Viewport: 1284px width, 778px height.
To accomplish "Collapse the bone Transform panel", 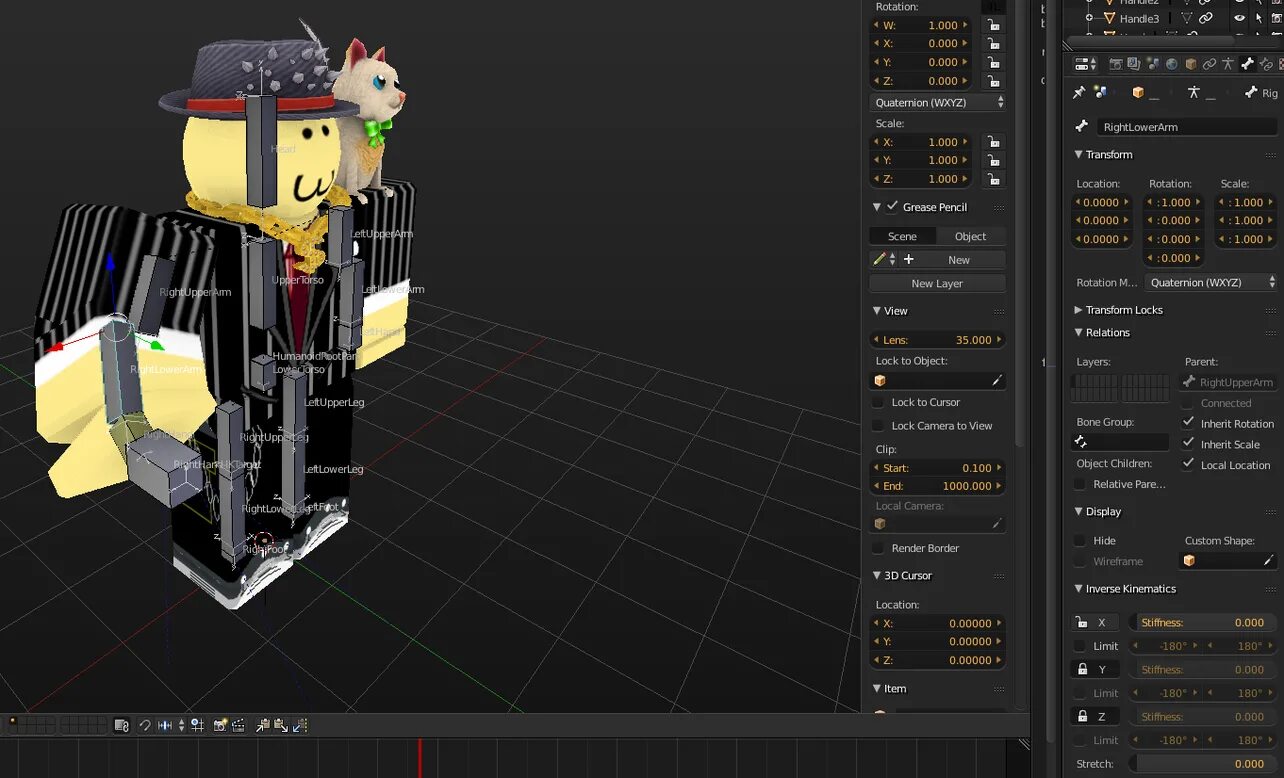I will pyautogui.click(x=1079, y=155).
